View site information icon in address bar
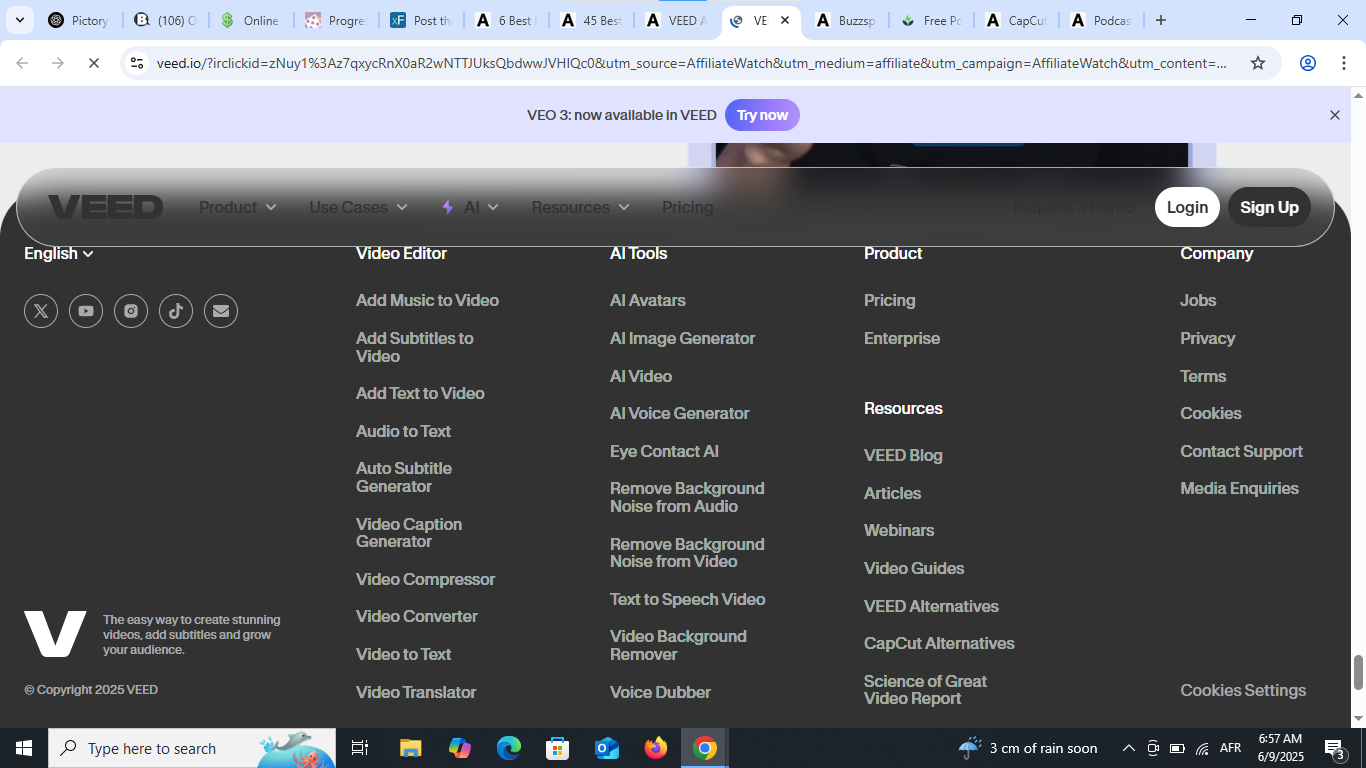 click(x=137, y=63)
